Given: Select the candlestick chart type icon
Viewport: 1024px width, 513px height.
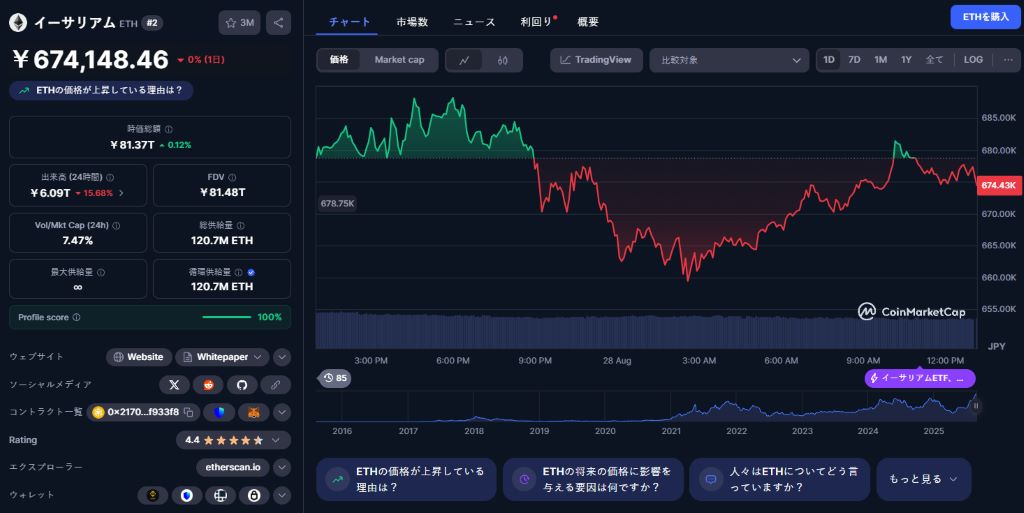Looking at the screenshot, I should [x=502, y=60].
